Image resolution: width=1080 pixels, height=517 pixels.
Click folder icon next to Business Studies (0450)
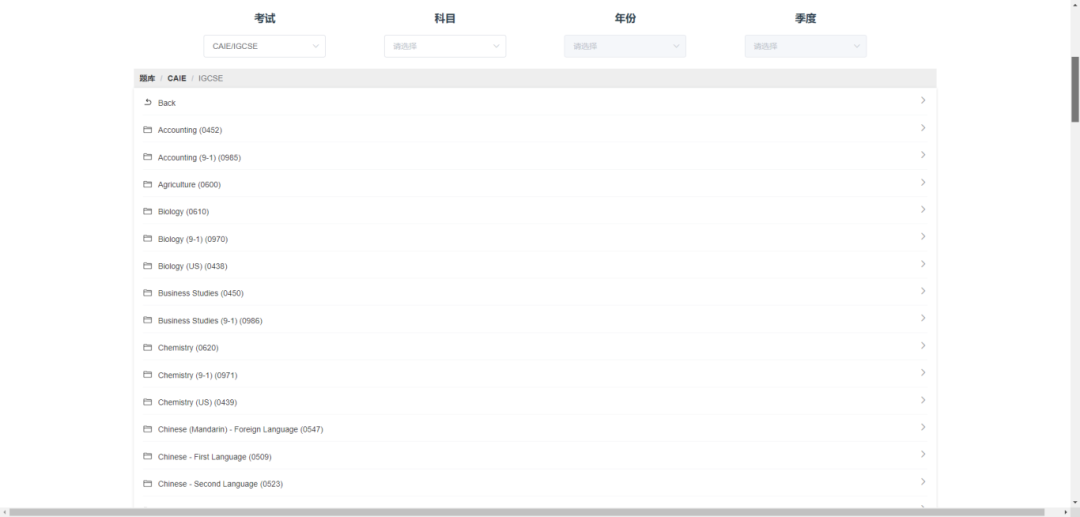(147, 293)
